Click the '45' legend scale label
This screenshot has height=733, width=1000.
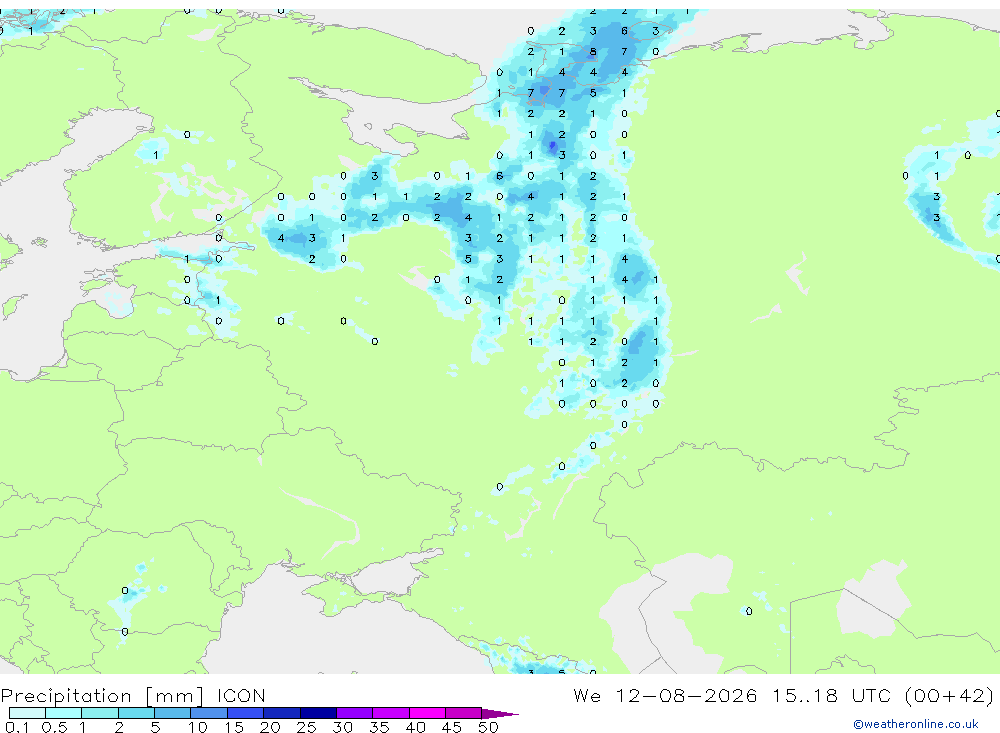(x=452, y=727)
